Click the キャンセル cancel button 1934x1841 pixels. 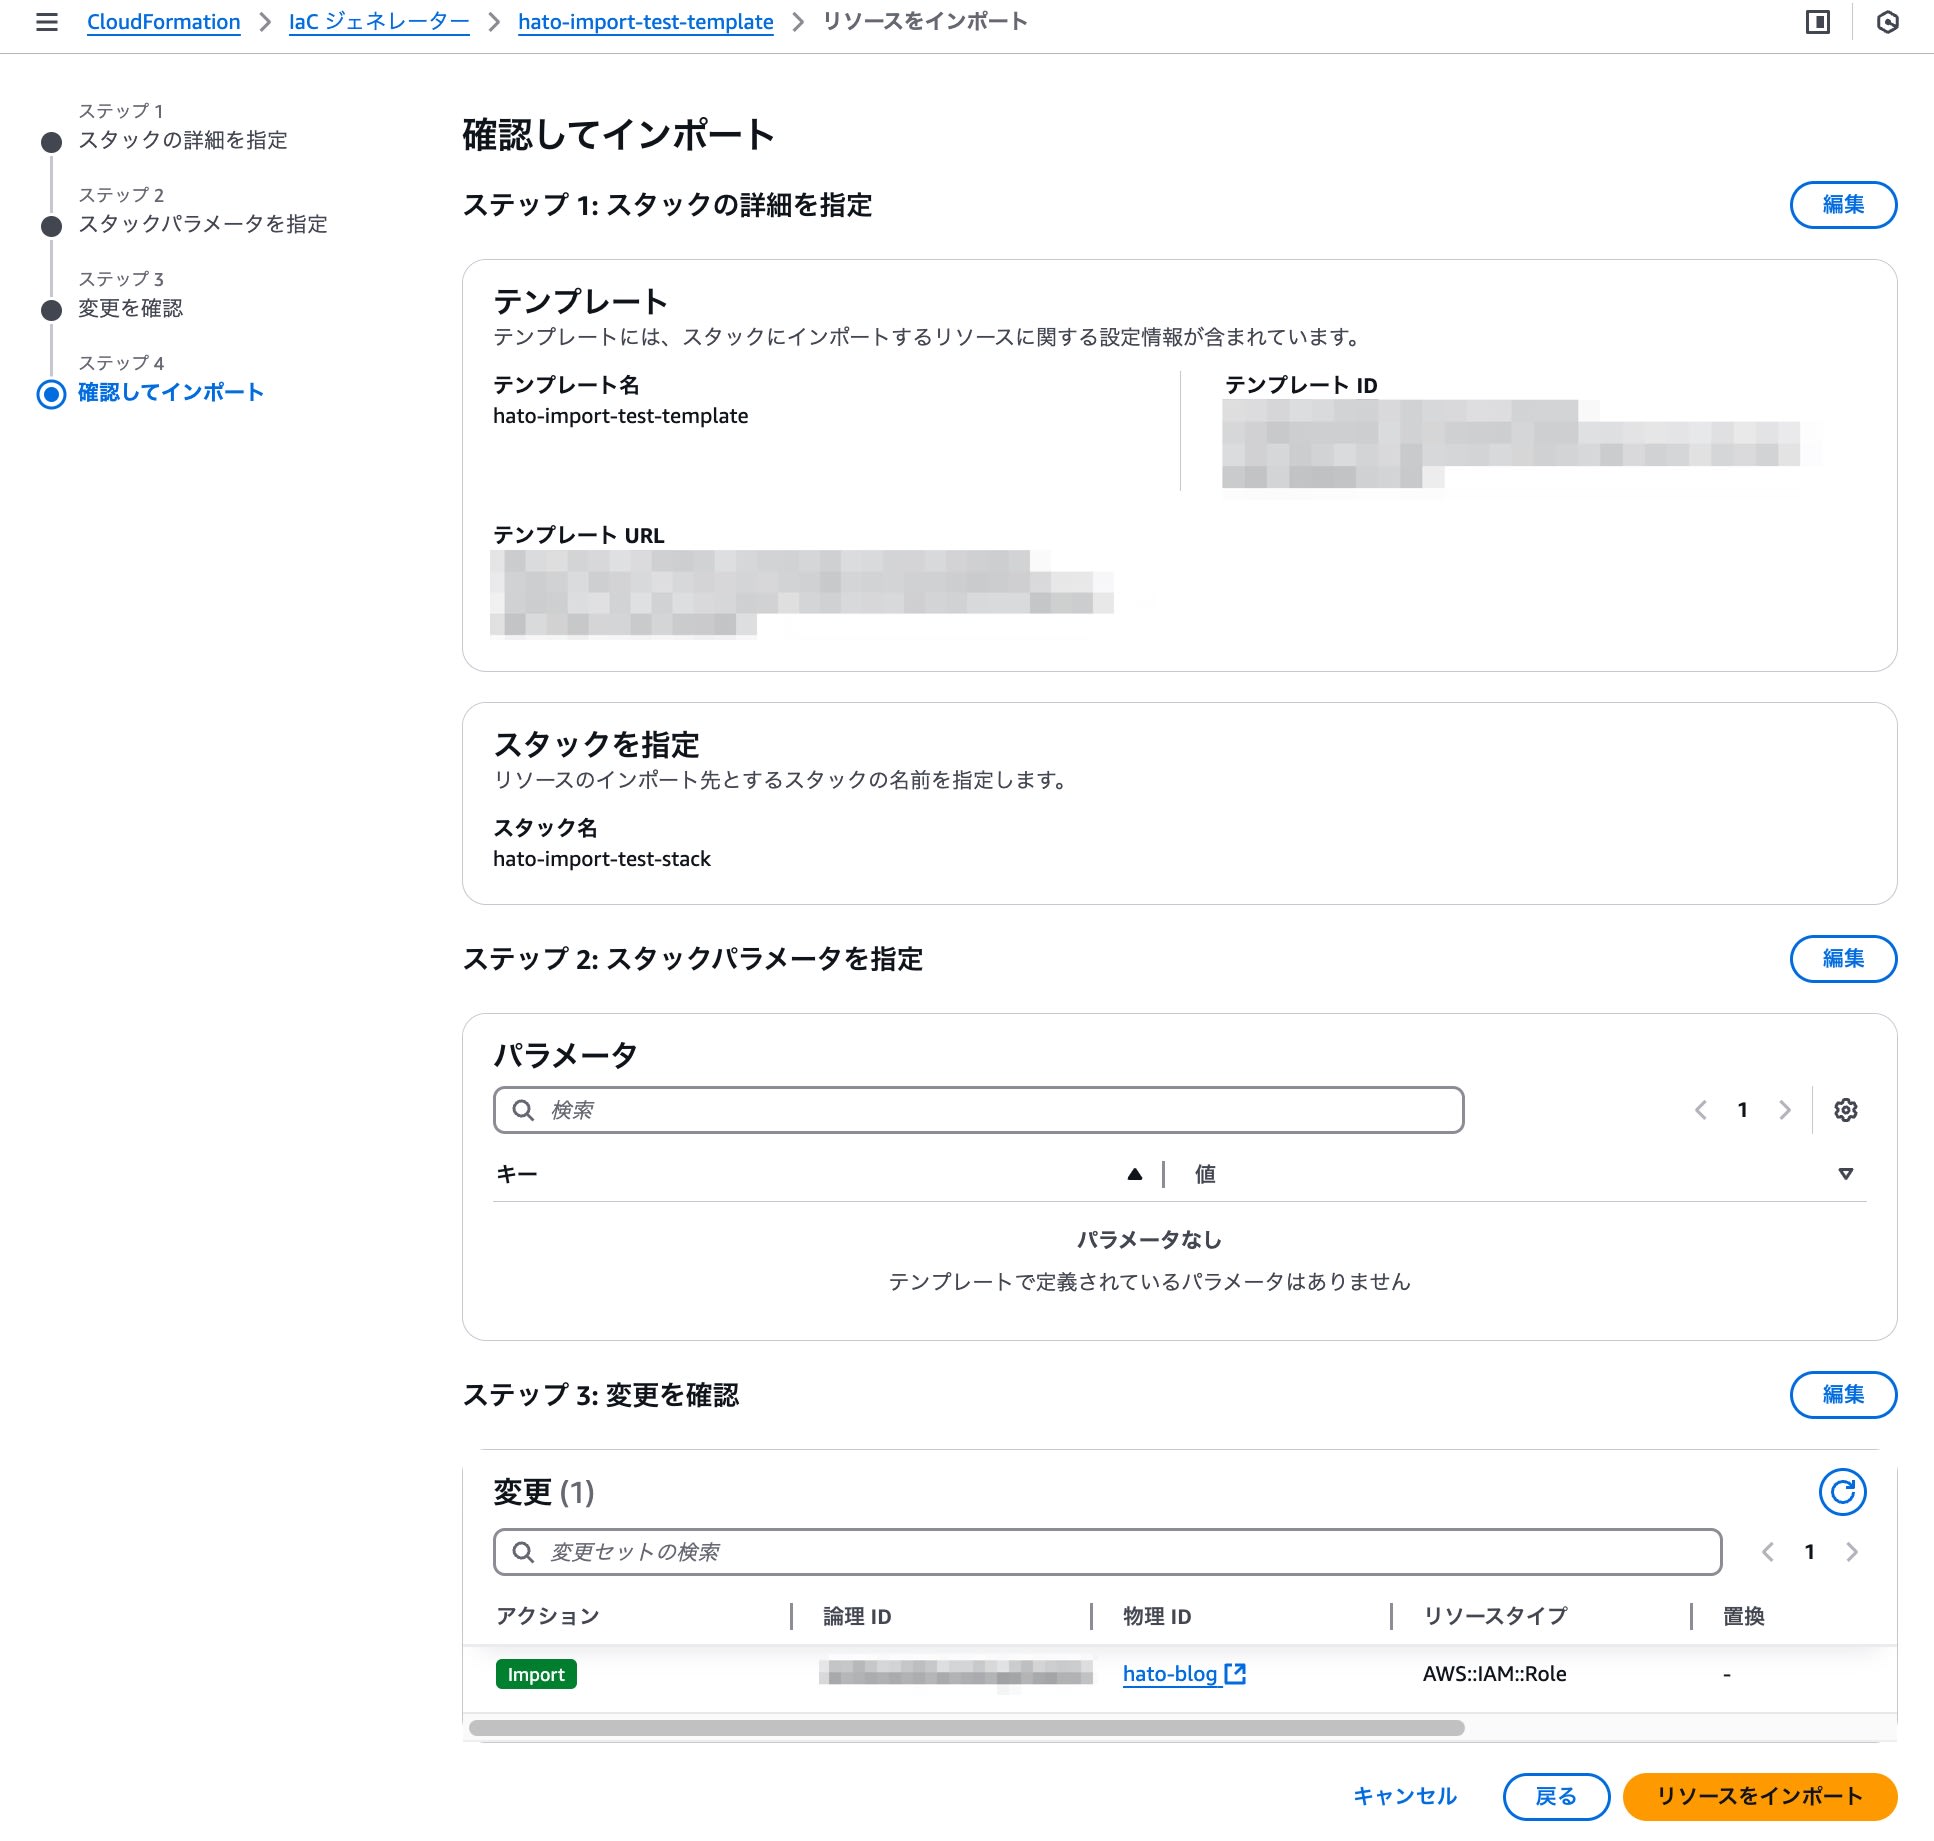tap(1405, 1796)
